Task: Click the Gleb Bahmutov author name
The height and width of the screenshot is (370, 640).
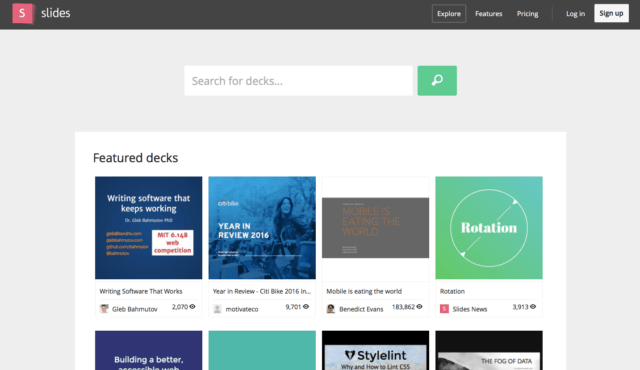Action: [135, 309]
